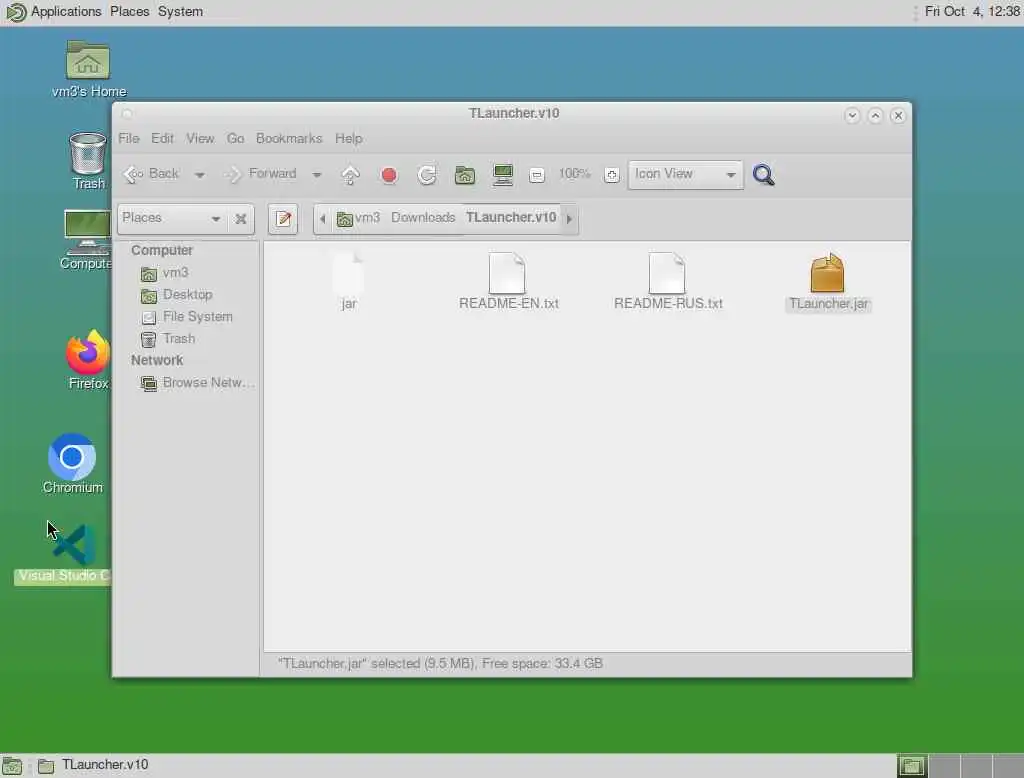Viewport: 1024px width, 778px height.
Task: Go to Downloads in the path bar
Action: tap(423, 218)
